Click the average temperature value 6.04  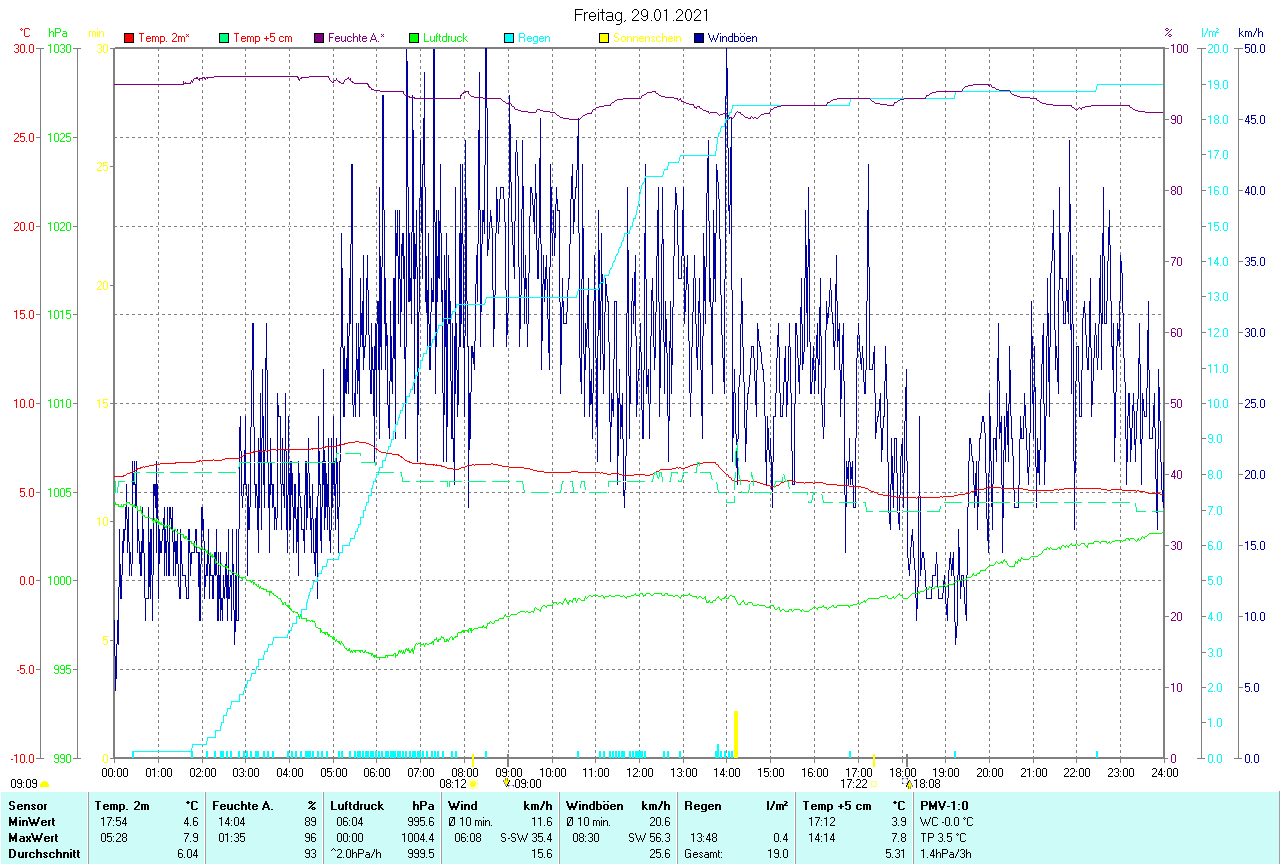point(187,854)
